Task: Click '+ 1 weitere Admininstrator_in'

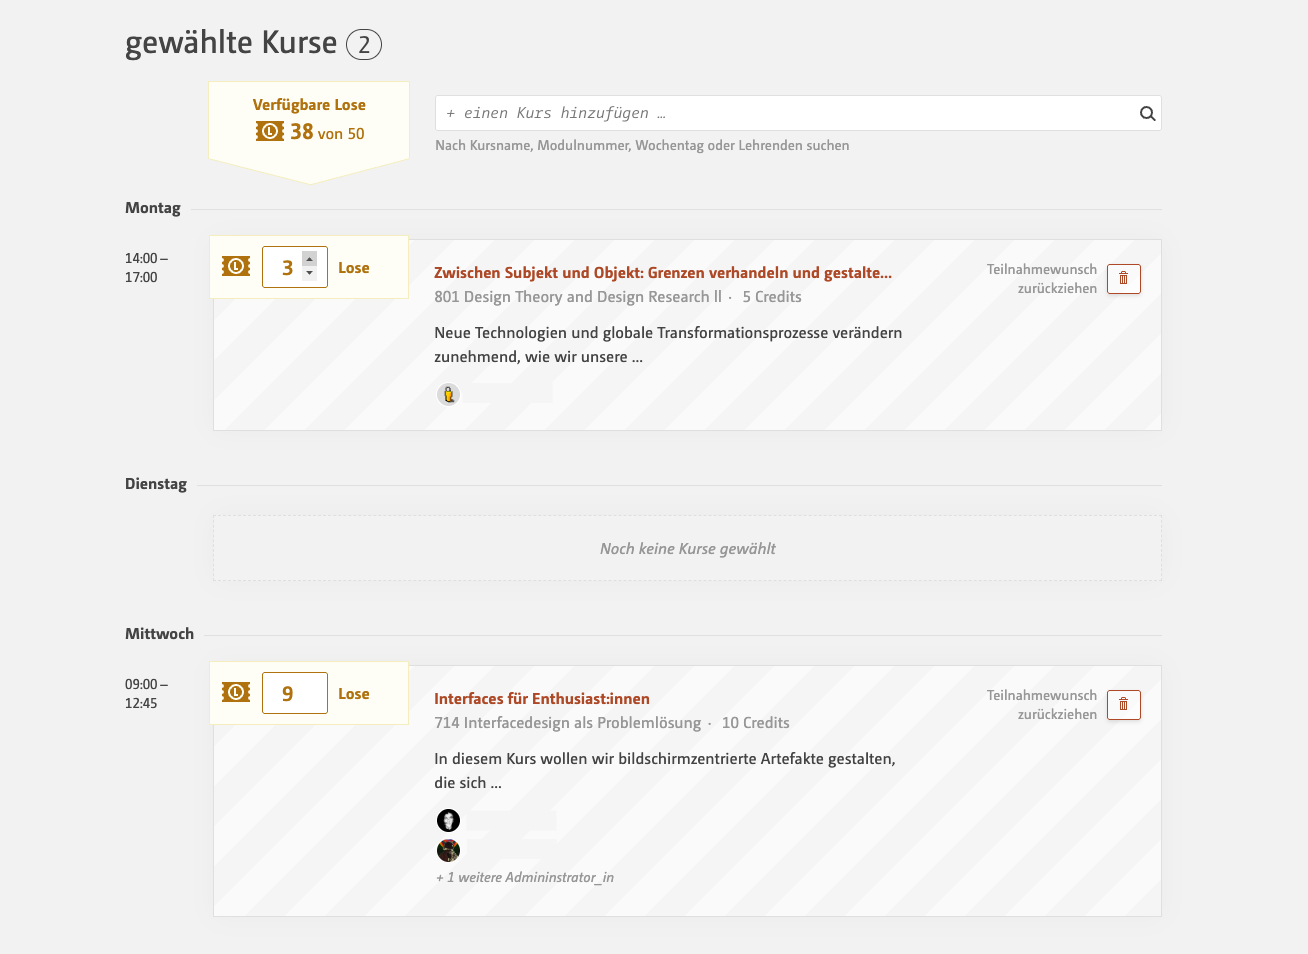Action: click(525, 877)
